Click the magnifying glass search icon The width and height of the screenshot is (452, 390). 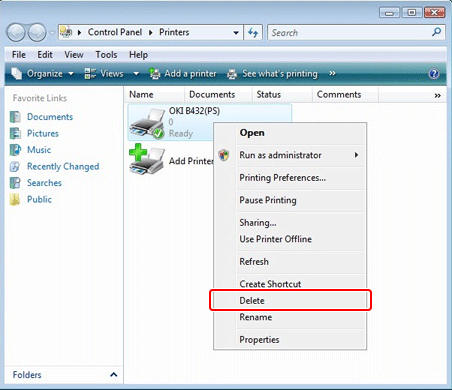436,32
